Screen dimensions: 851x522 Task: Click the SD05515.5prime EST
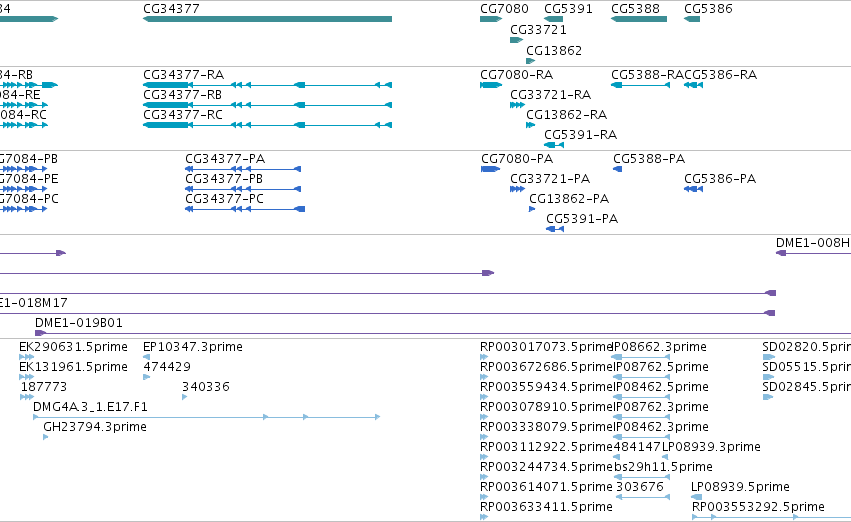[x=768, y=377]
